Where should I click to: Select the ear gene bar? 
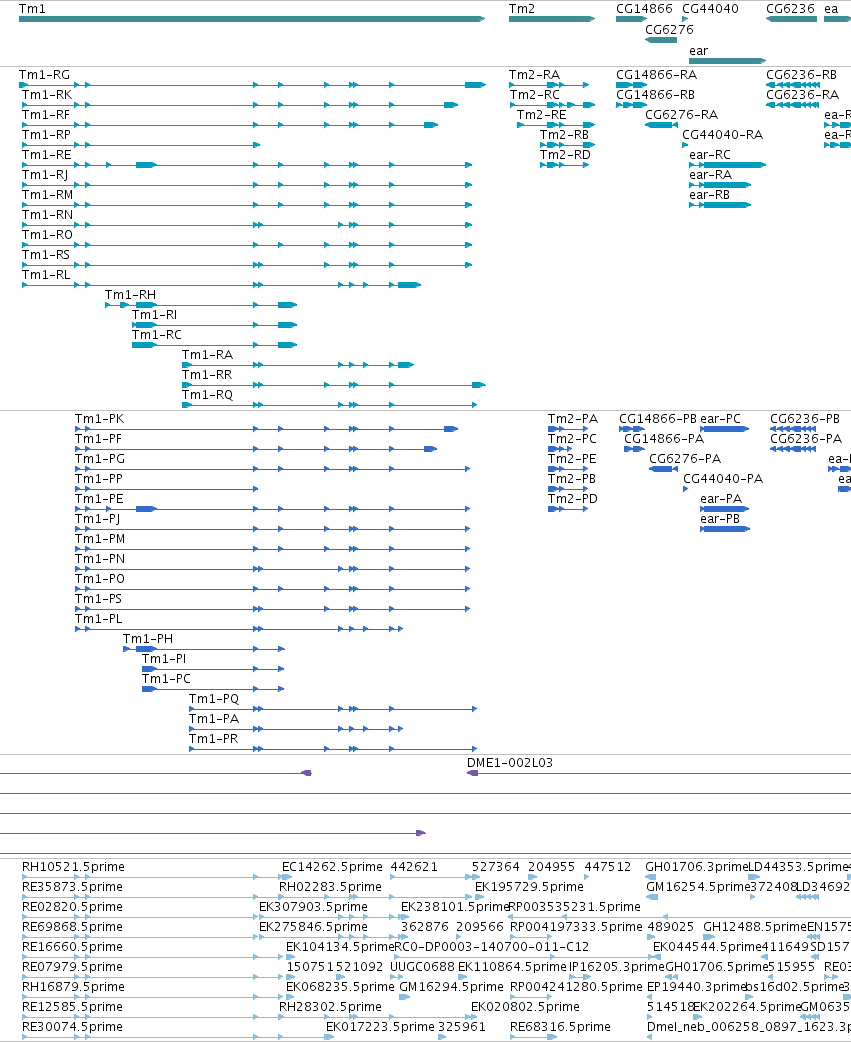tap(727, 61)
